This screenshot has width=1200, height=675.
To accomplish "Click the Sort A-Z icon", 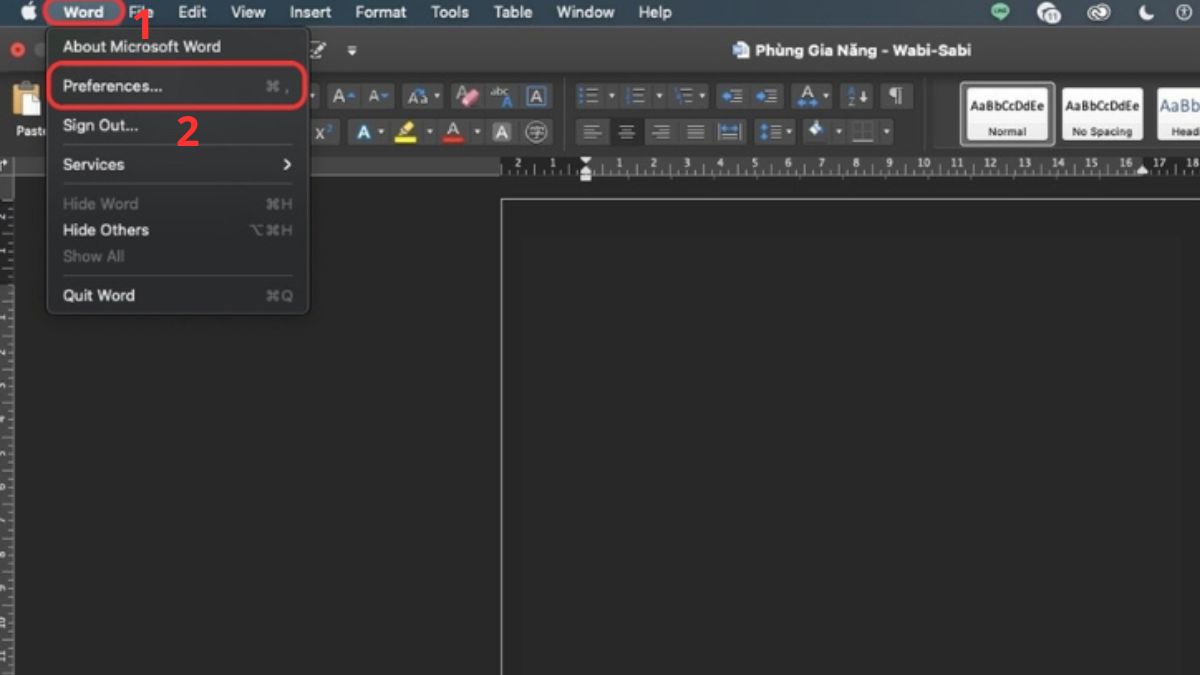I will tap(856, 96).
